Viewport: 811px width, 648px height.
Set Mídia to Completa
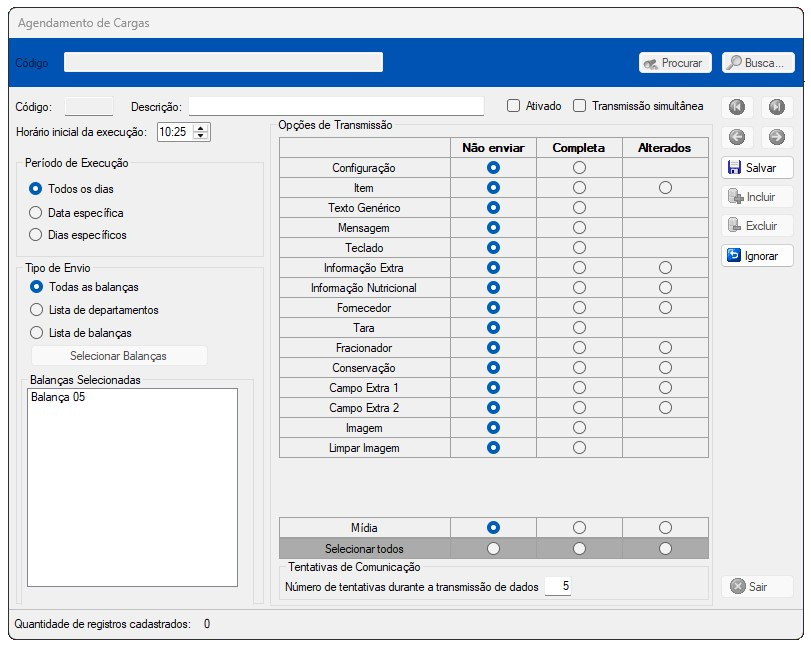pos(579,528)
